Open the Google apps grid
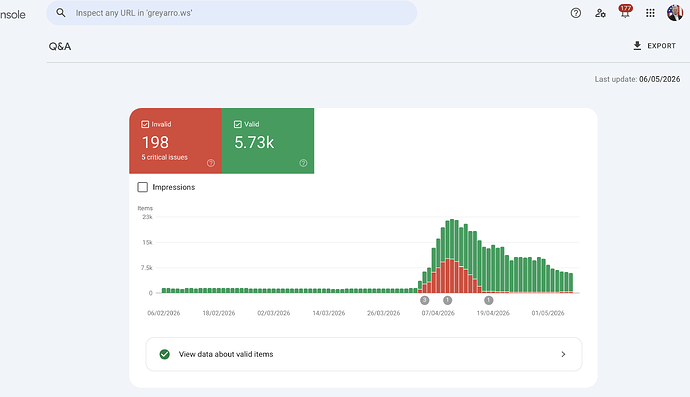The width and height of the screenshot is (690, 397). click(650, 13)
